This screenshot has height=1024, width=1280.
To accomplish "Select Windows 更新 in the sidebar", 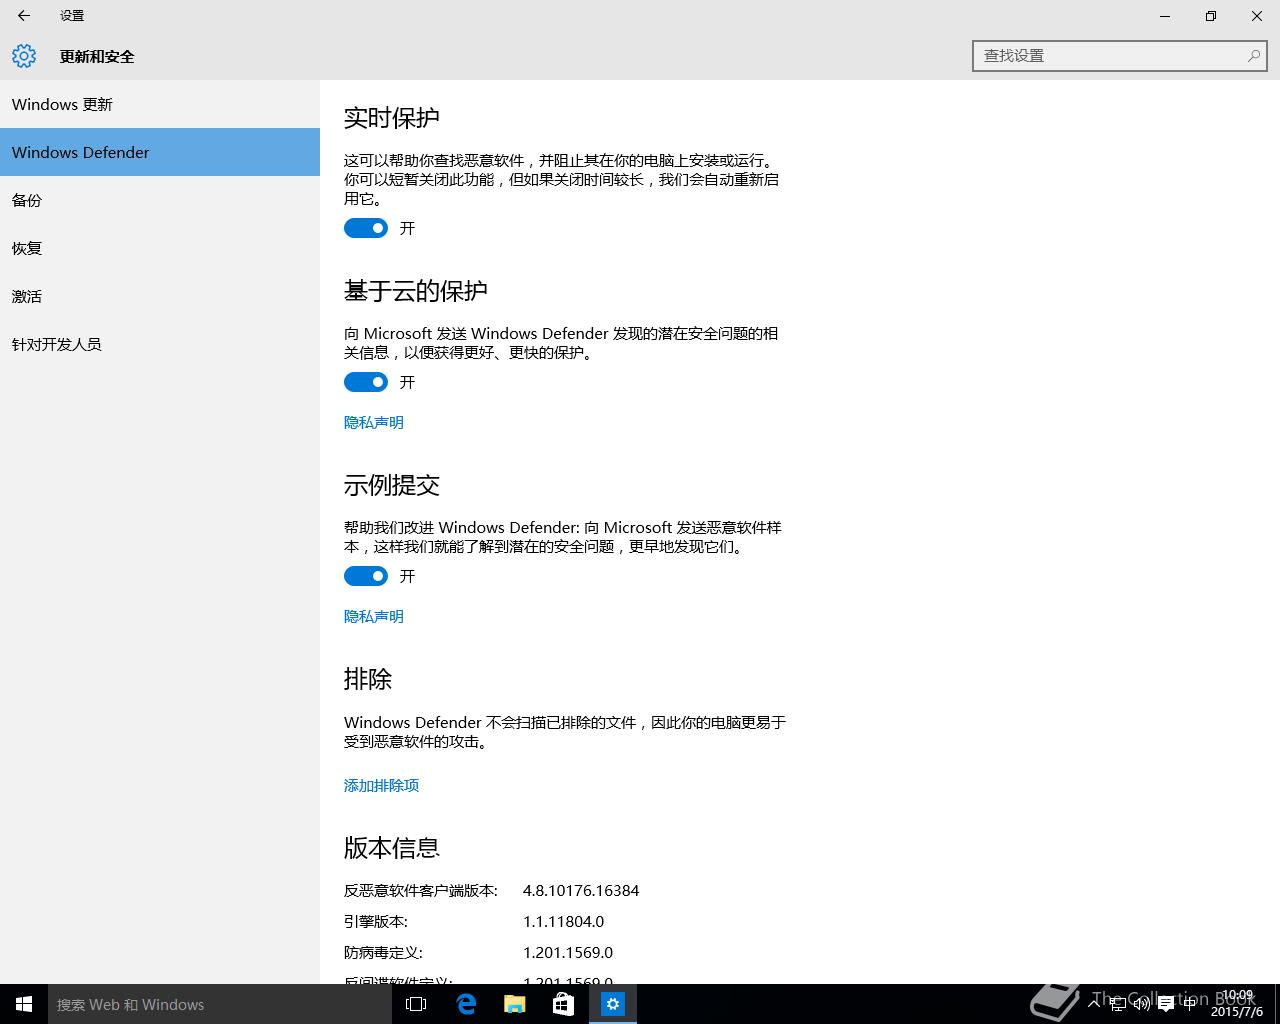I will click(160, 104).
